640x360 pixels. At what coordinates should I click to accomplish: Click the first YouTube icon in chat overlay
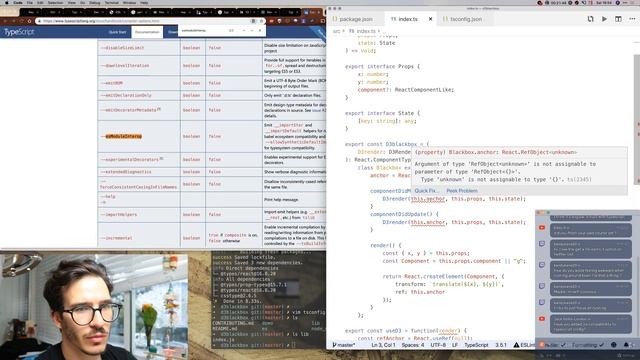pos(542,228)
